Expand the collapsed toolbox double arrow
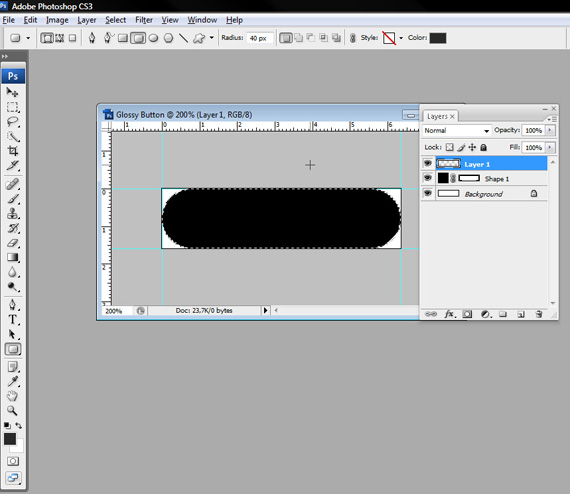570x494 pixels. (x=5, y=56)
